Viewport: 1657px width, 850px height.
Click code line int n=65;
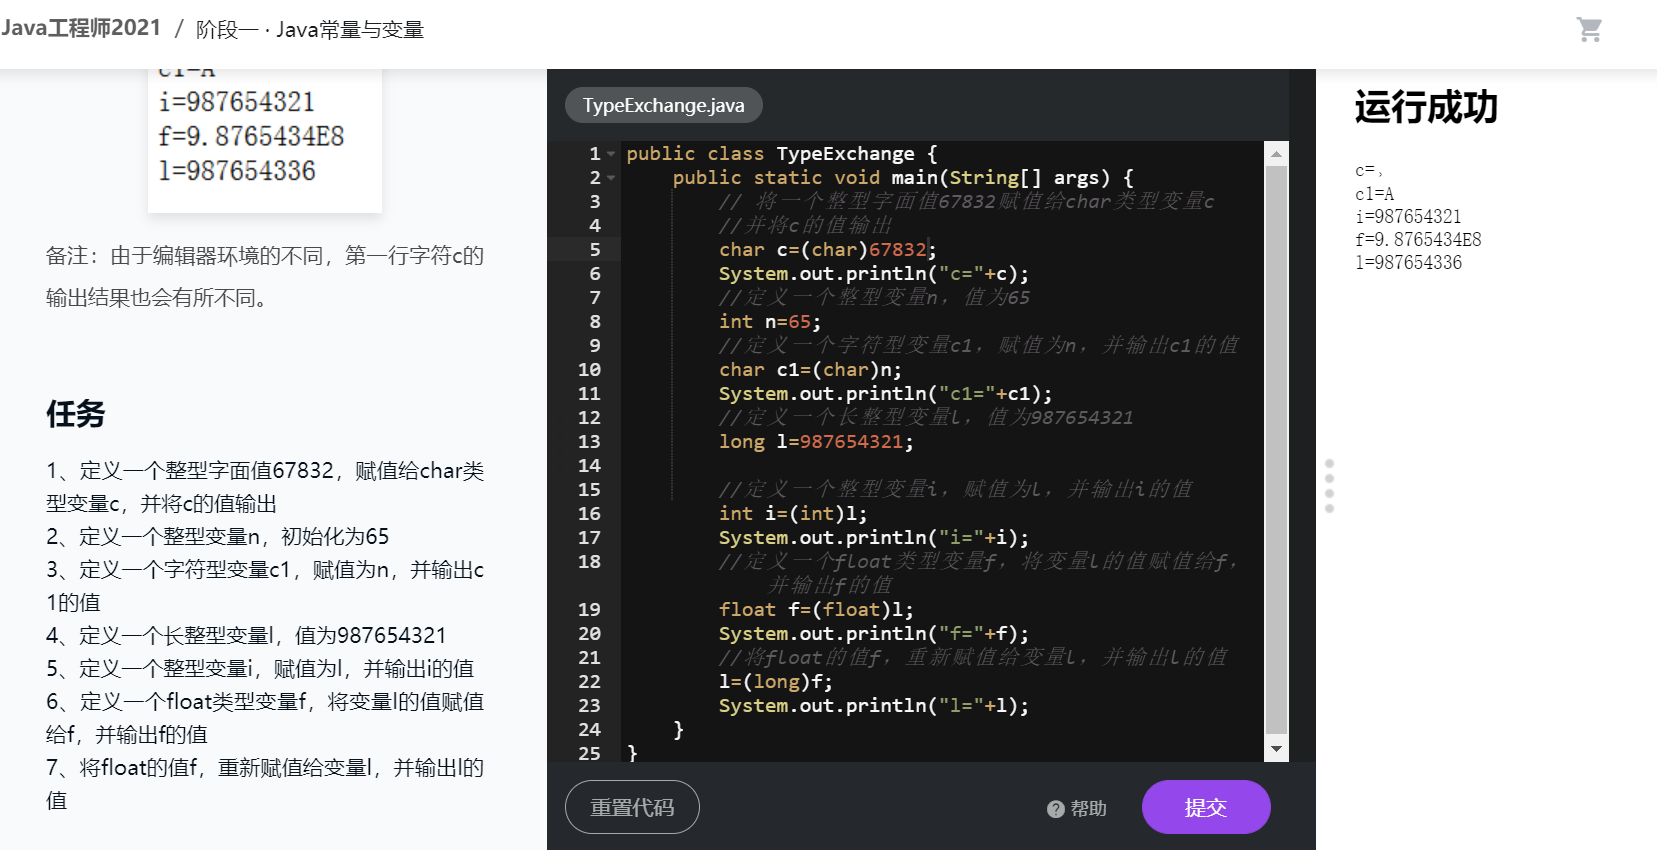point(770,322)
